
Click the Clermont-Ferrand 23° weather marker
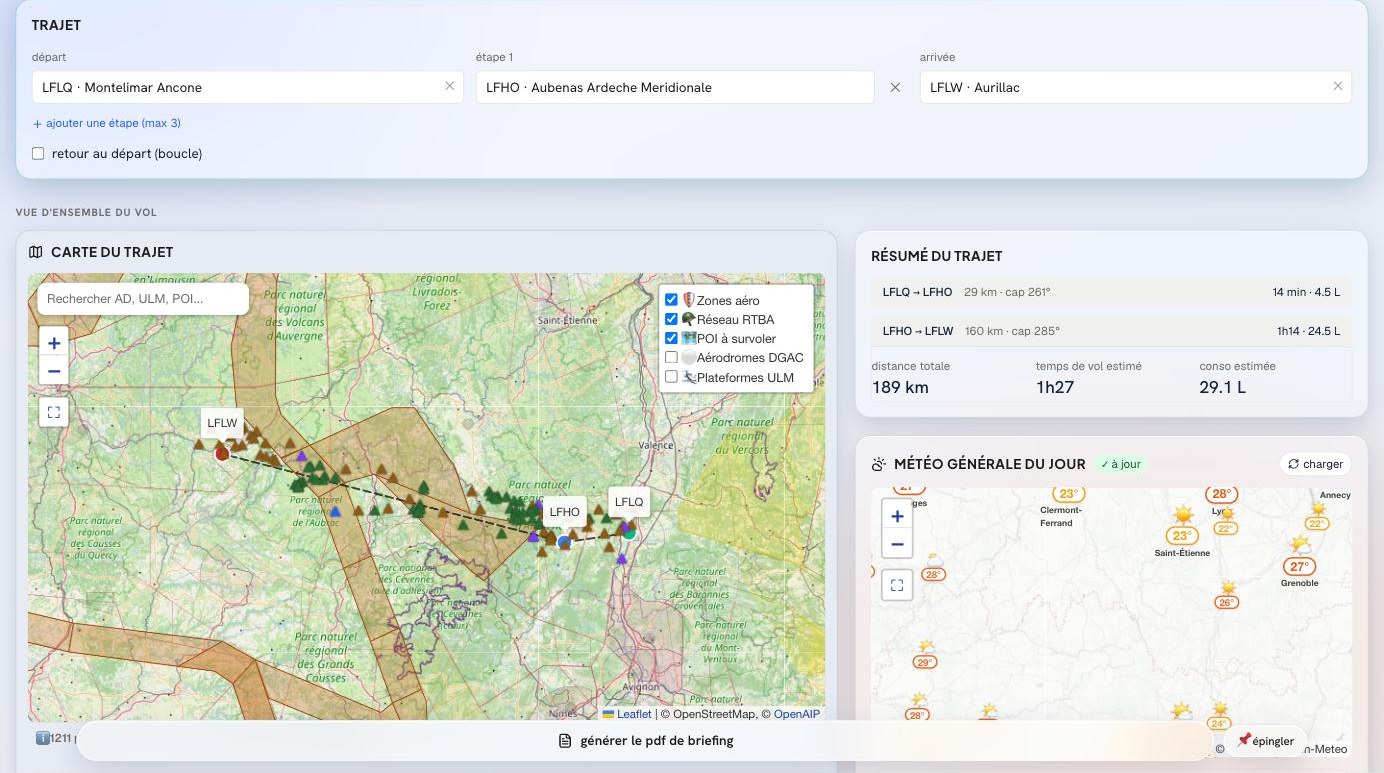click(x=1068, y=494)
